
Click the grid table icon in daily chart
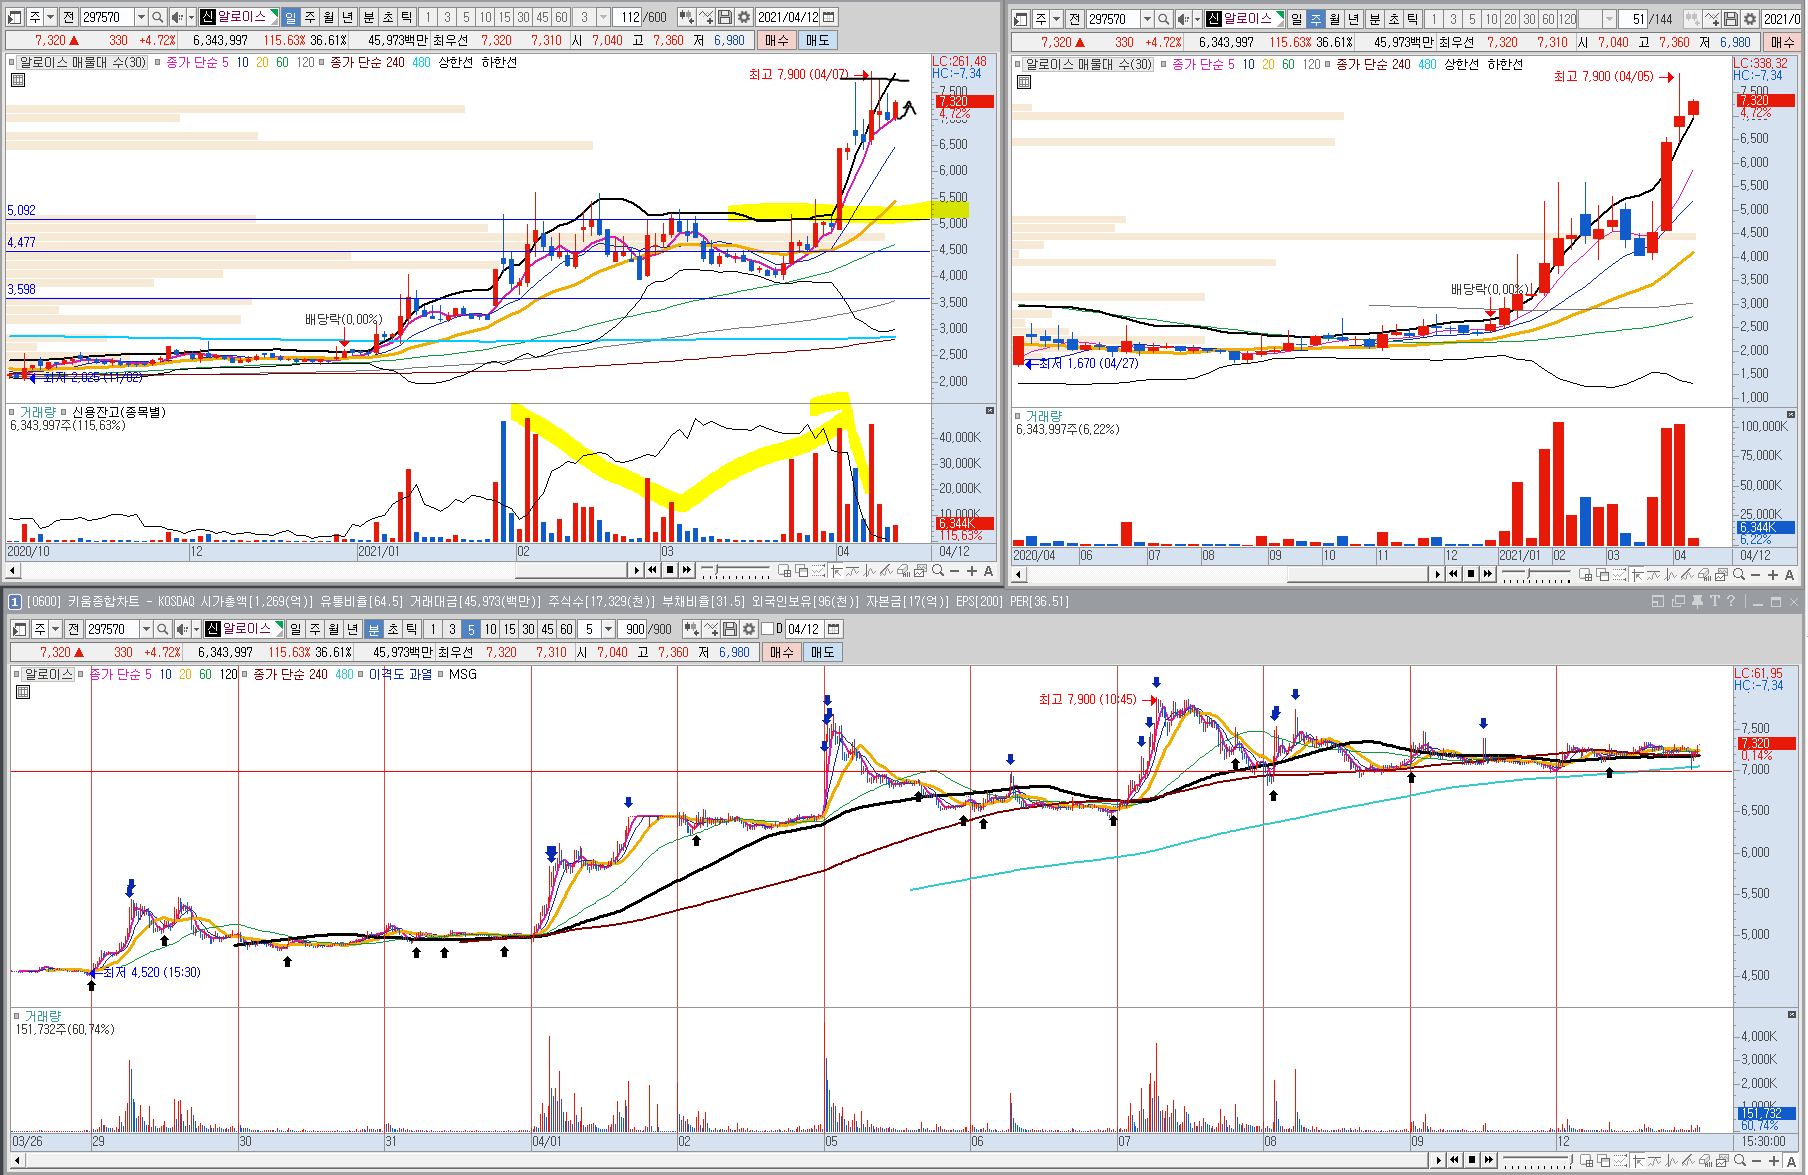[x=17, y=80]
